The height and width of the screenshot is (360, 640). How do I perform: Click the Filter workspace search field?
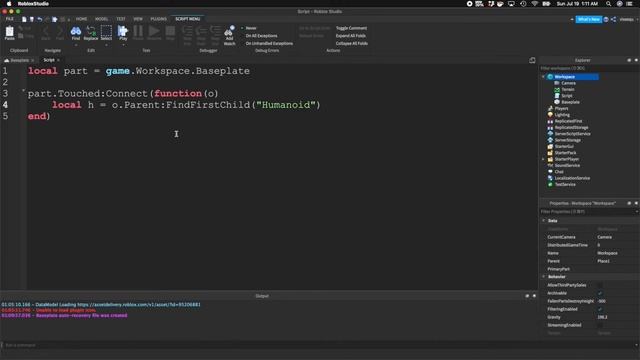coord(589,68)
